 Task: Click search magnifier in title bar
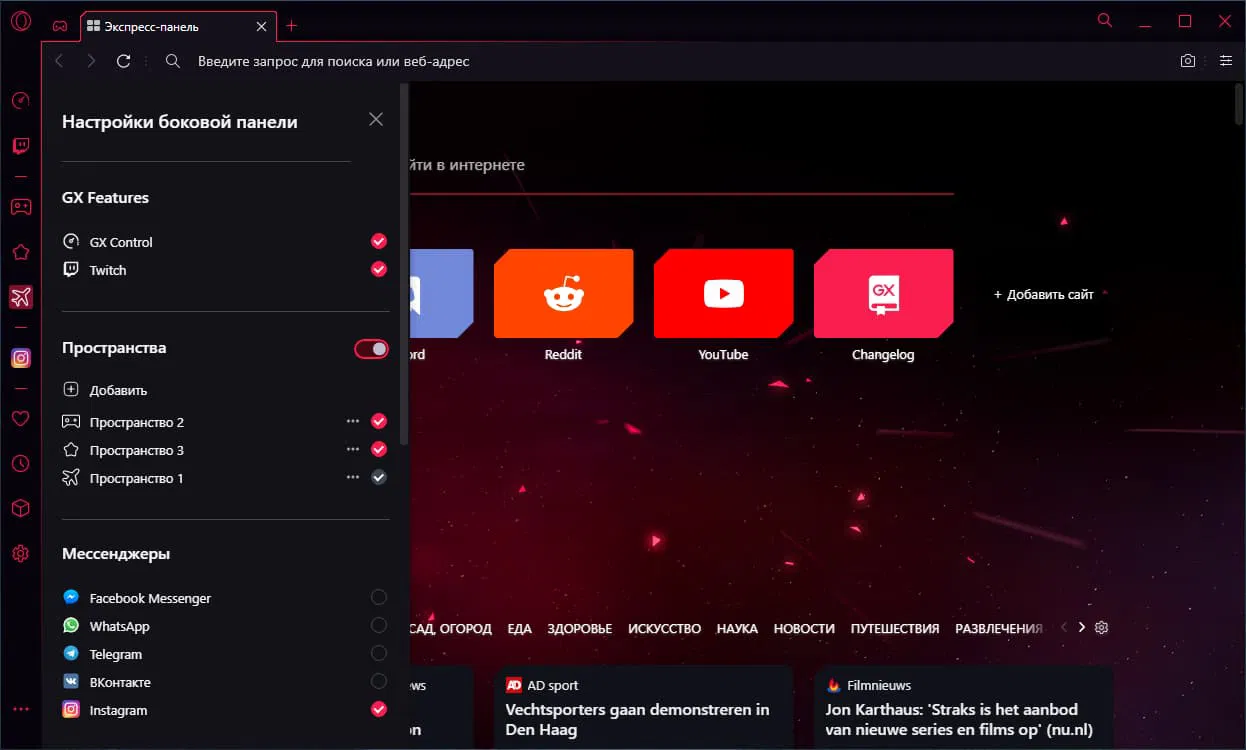pyautogui.click(x=1105, y=20)
